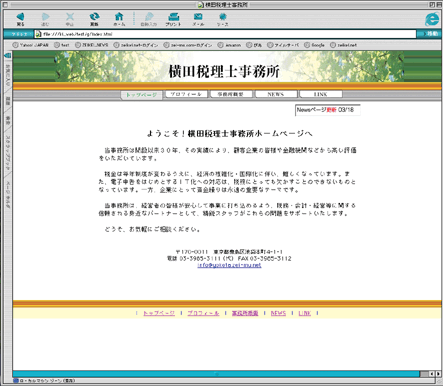The width and height of the screenshot is (443, 386).
Task: Open the last zeikei.net favorites bar link
Action: pyautogui.click(x=344, y=45)
